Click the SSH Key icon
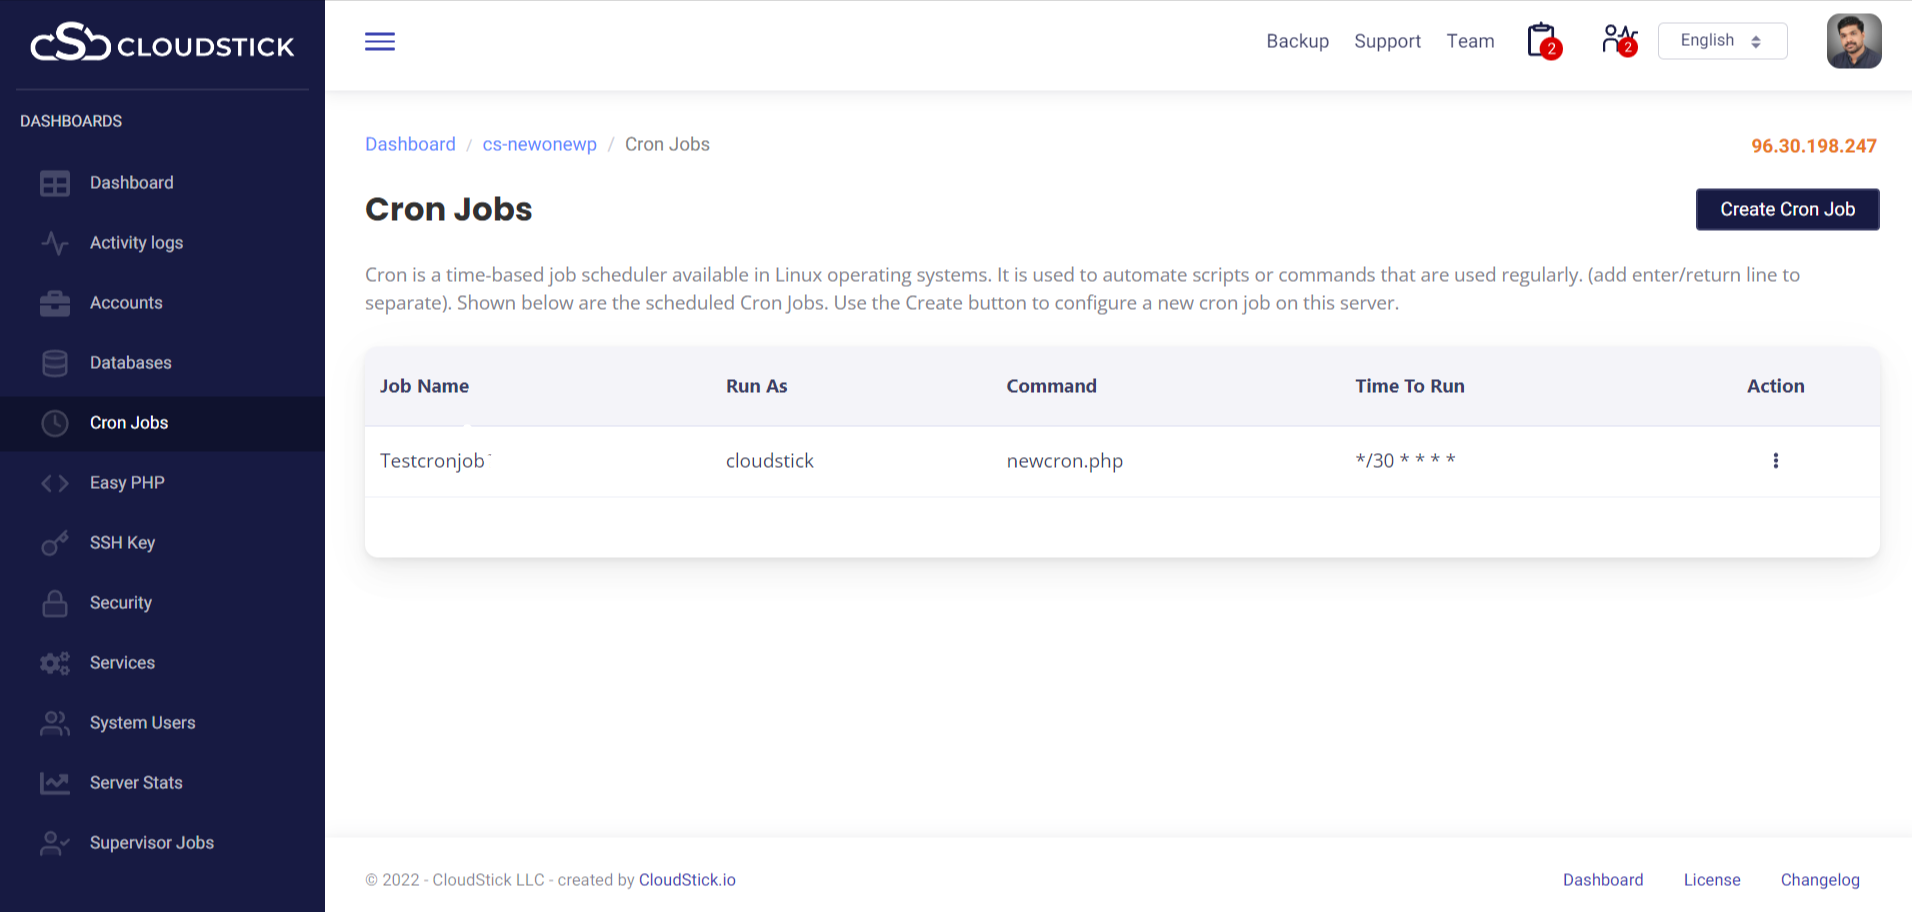Screen dimensions: 1912x912 click(55, 543)
